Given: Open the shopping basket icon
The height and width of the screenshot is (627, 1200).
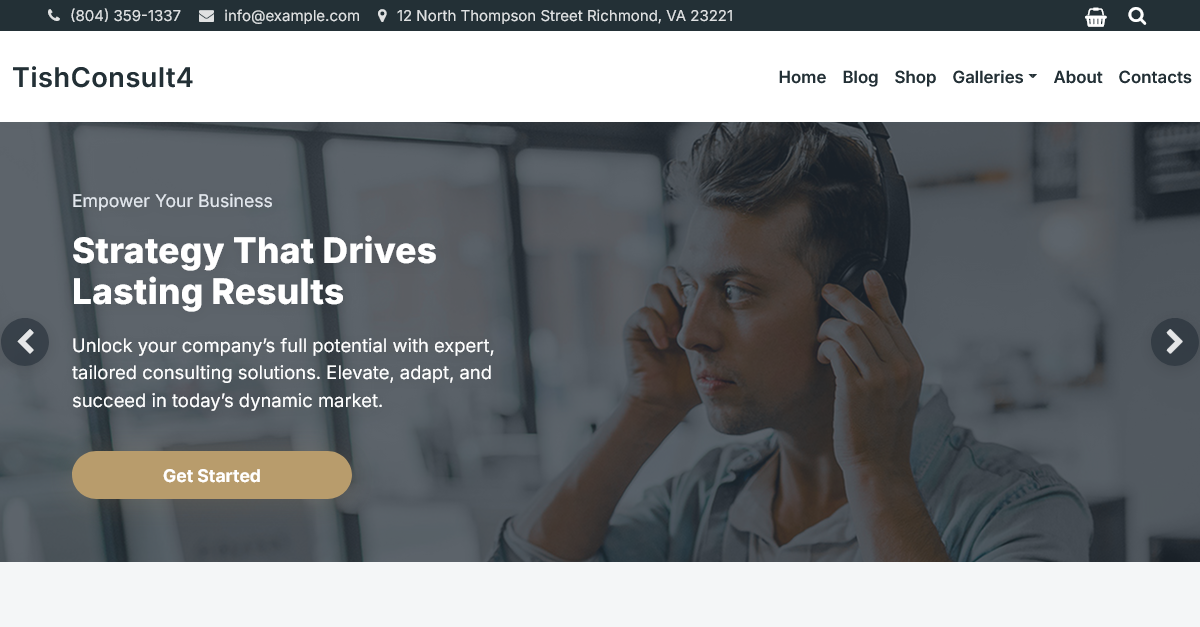Looking at the screenshot, I should click(1096, 16).
